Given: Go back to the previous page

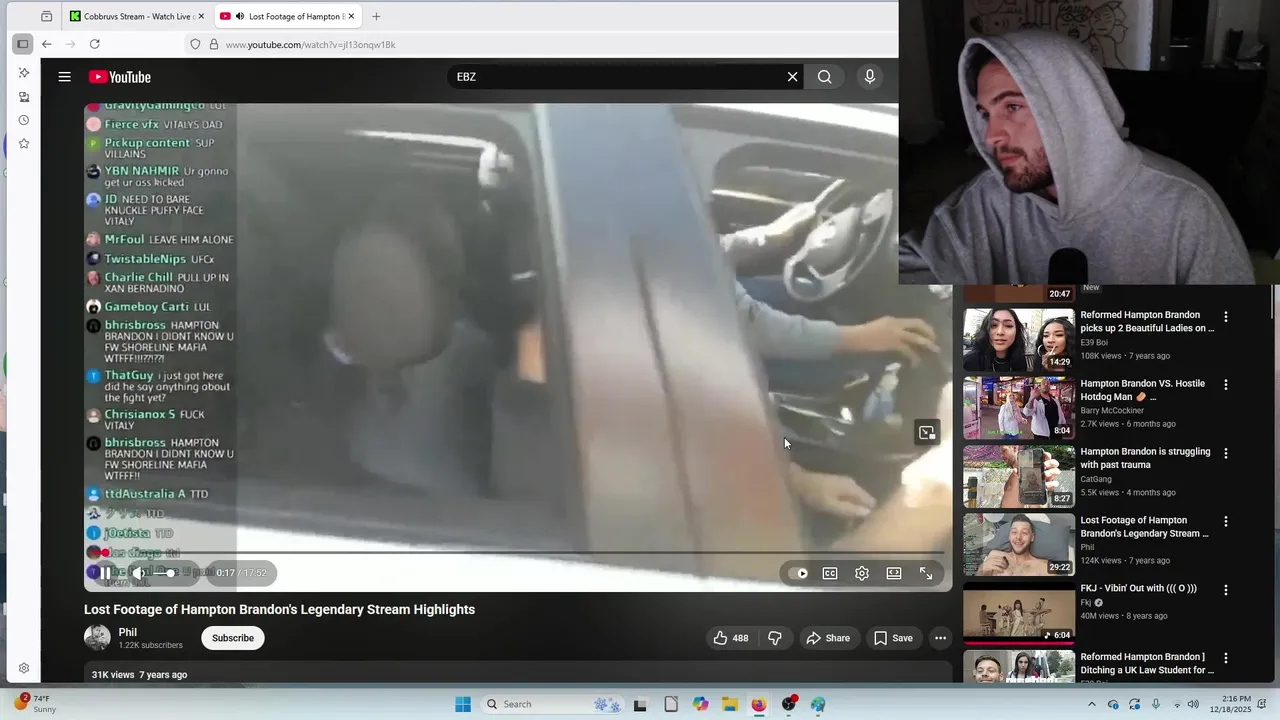Looking at the screenshot, I should (x=46, y=44).
